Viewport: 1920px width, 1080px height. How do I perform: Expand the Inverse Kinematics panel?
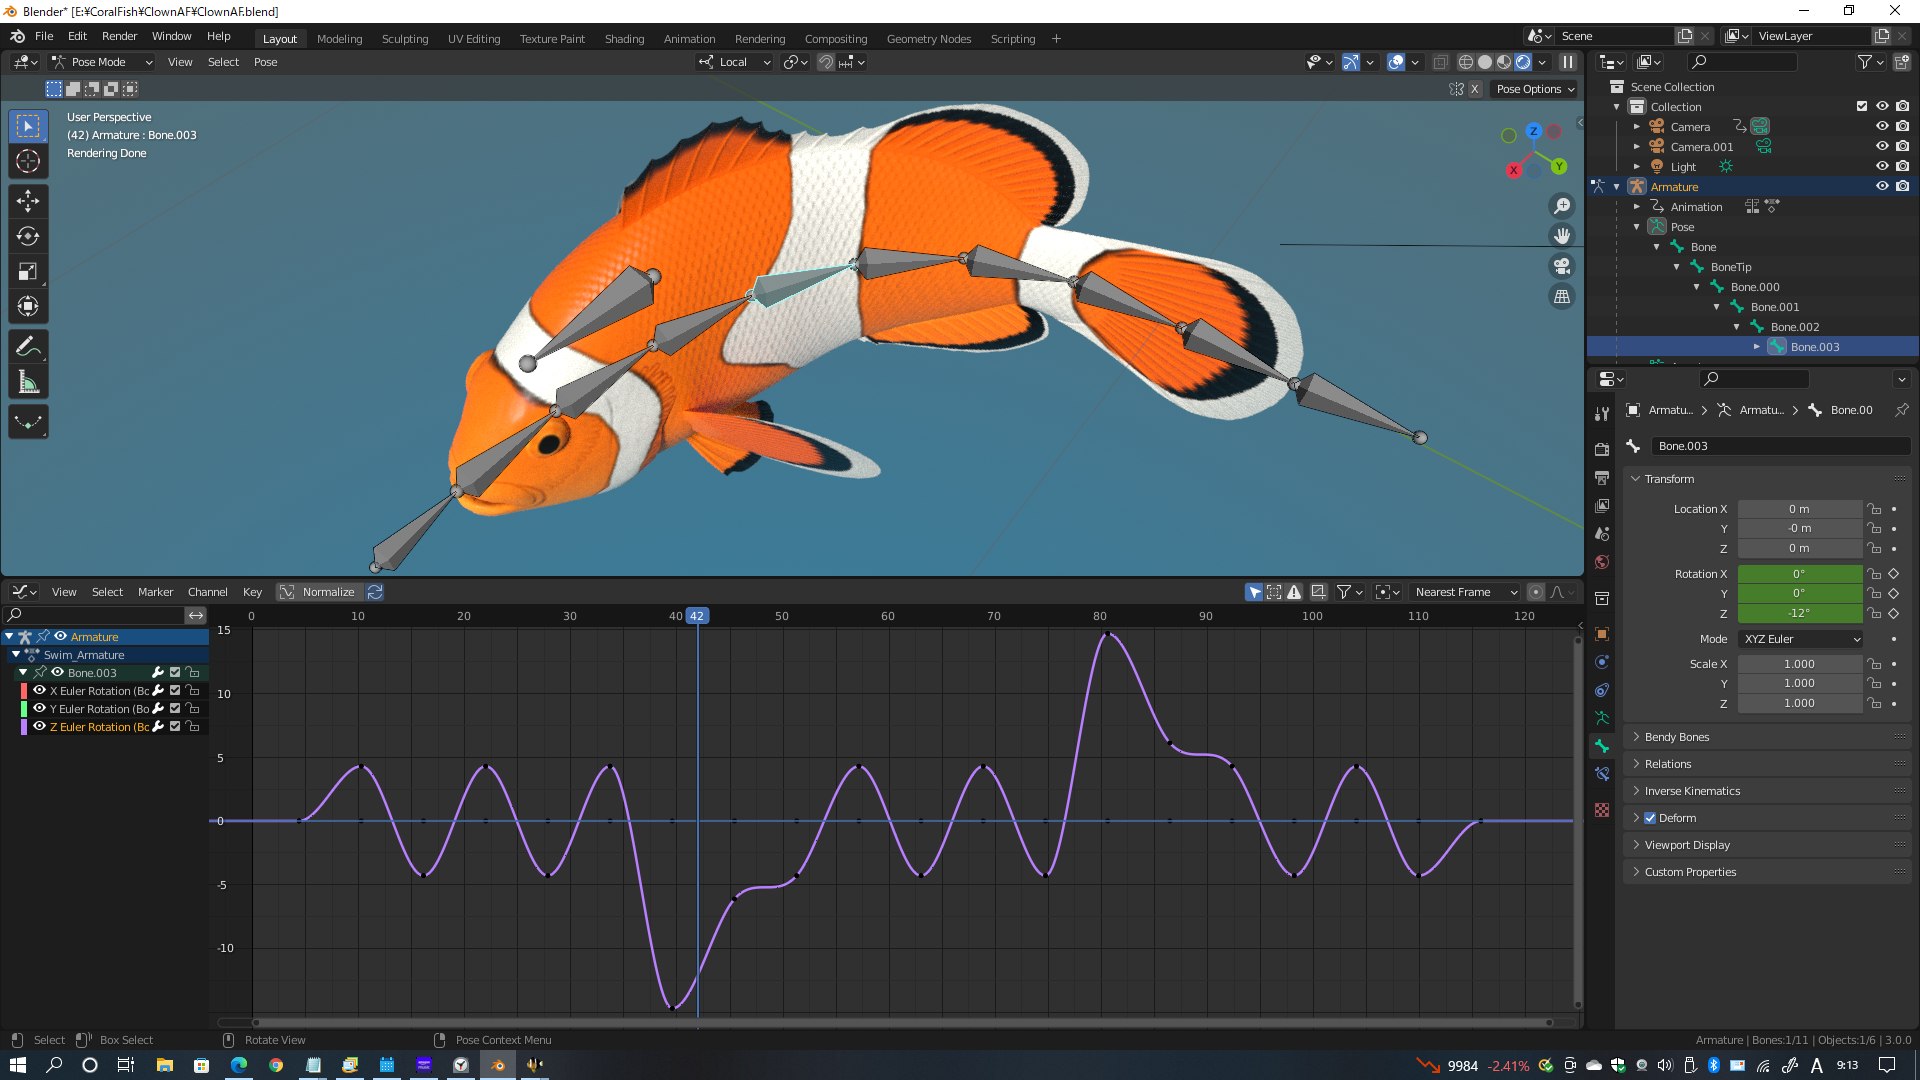click(1766, 791)
